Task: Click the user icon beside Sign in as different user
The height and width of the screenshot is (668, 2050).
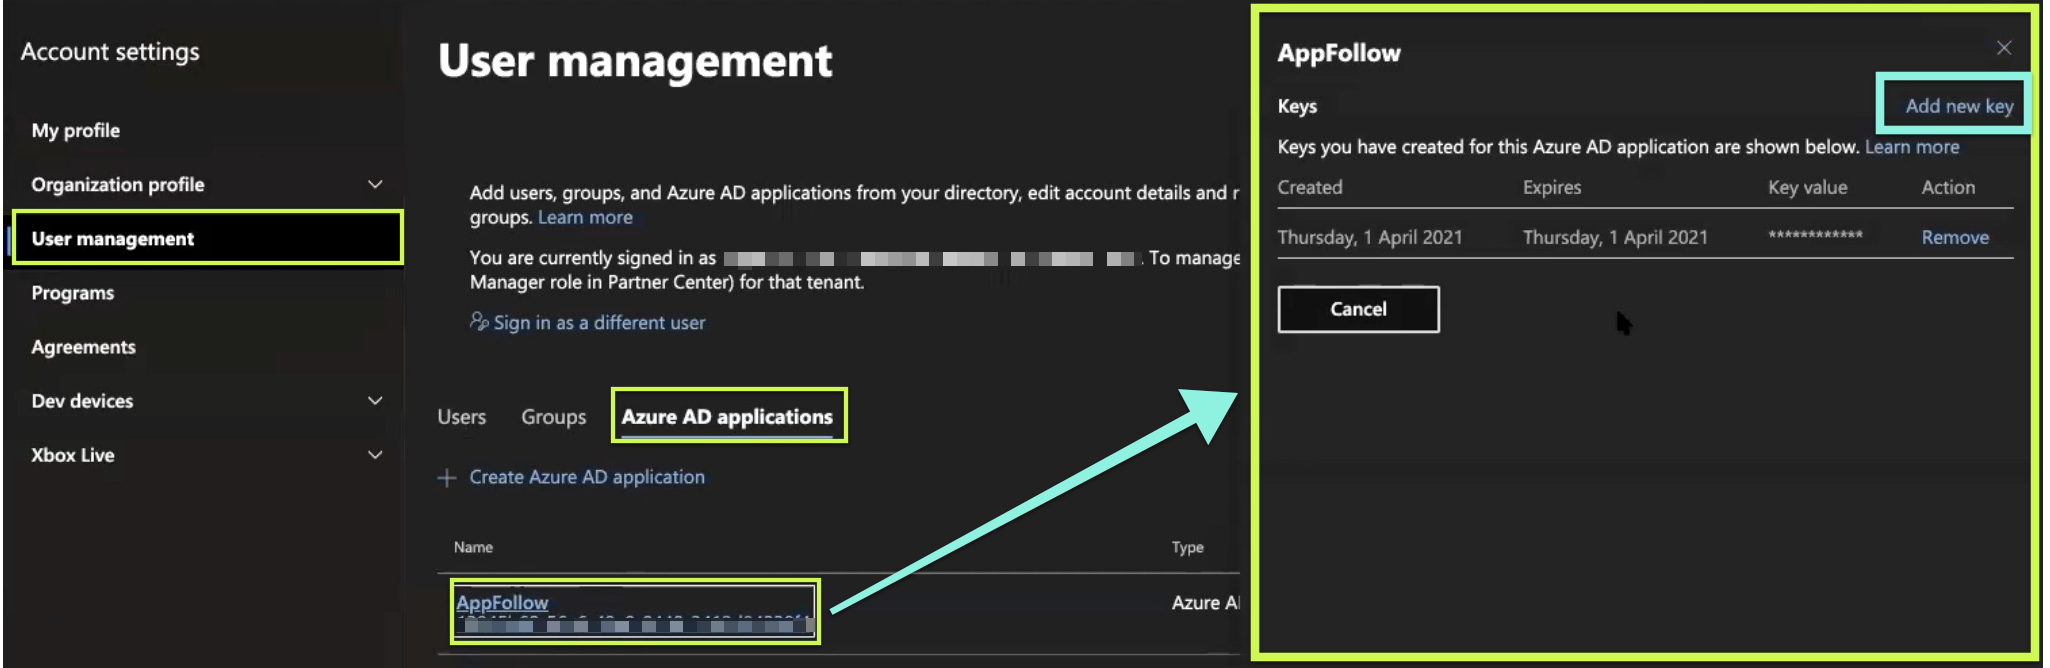Action: (x=479, y=321)
